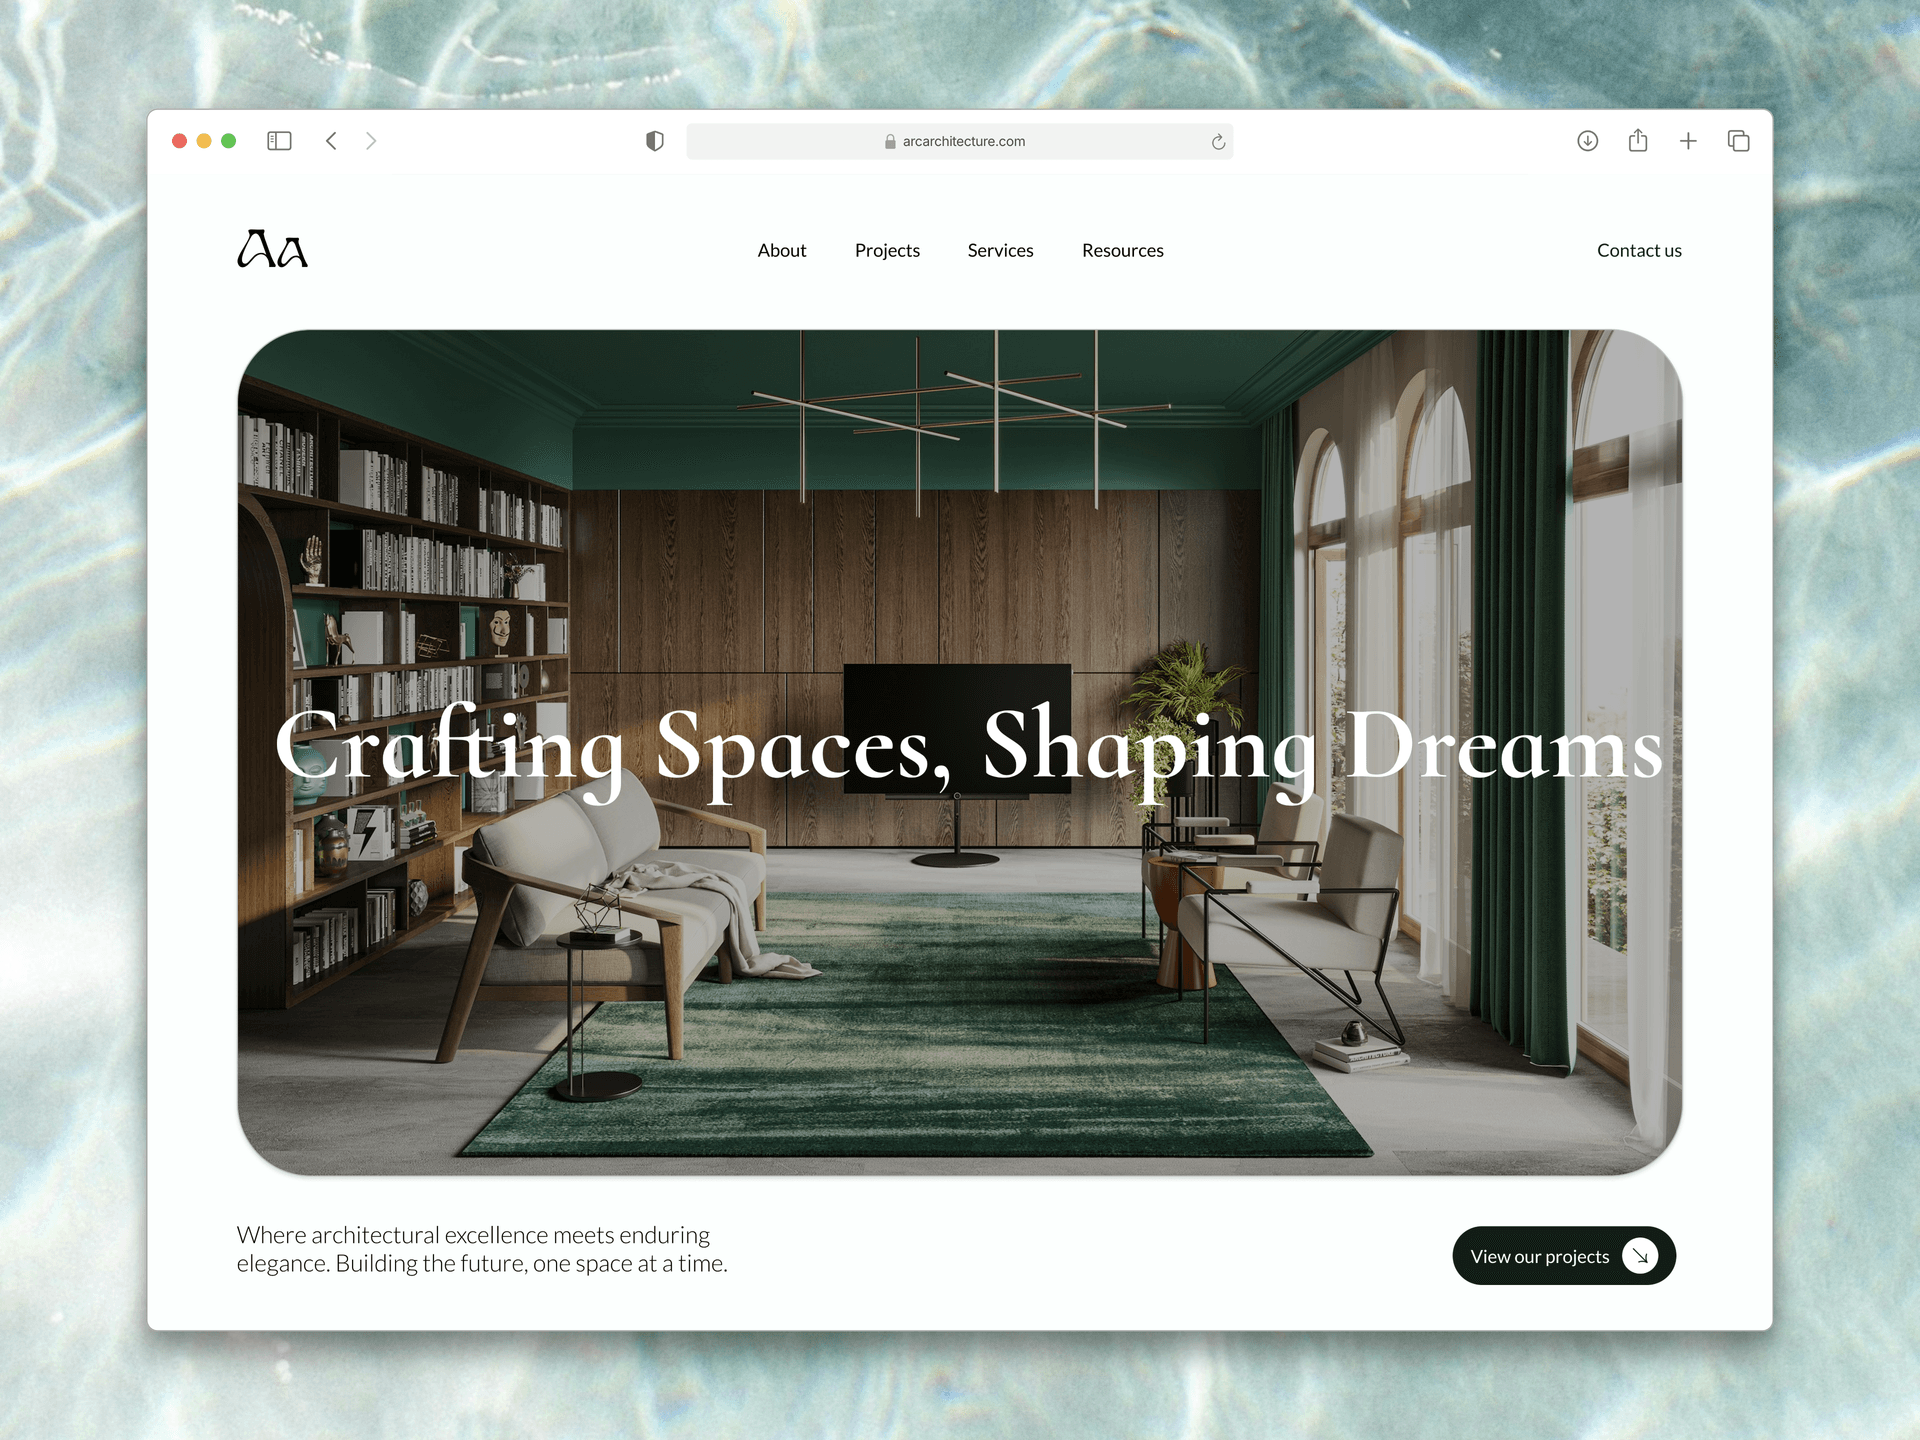Toggle the privacy shield icon in address bar
The image size is (1920, 1440).
tap(655, 139)
